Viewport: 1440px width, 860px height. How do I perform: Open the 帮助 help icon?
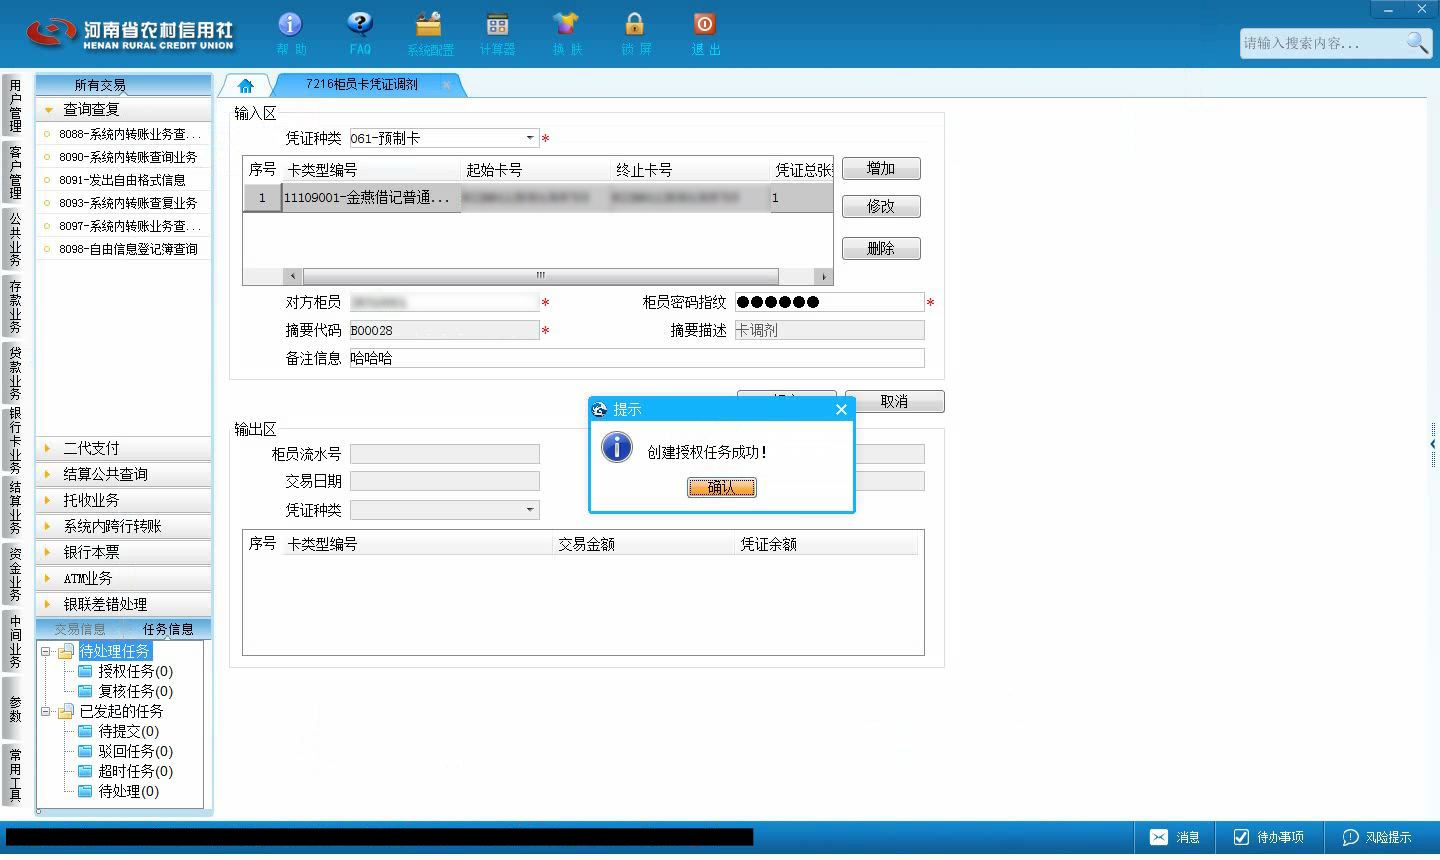pos(290,33)
